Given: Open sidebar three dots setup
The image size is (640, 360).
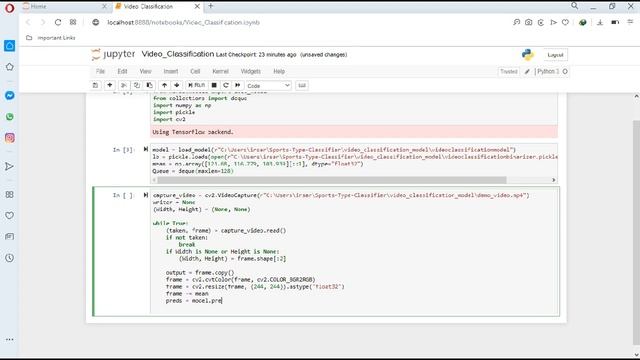Looking at the screenshot, I should click(x=9, y=339).
